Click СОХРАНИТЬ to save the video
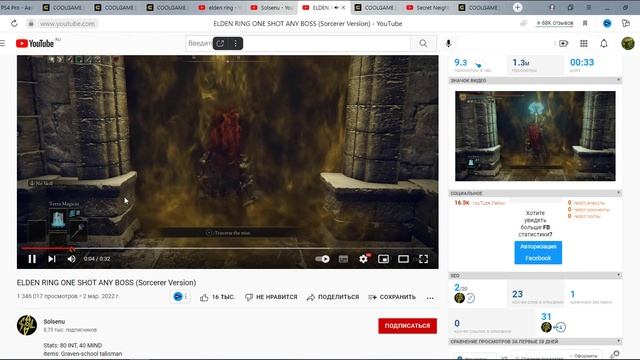This screenshot has height=360, width=640. tap(392, 297)
